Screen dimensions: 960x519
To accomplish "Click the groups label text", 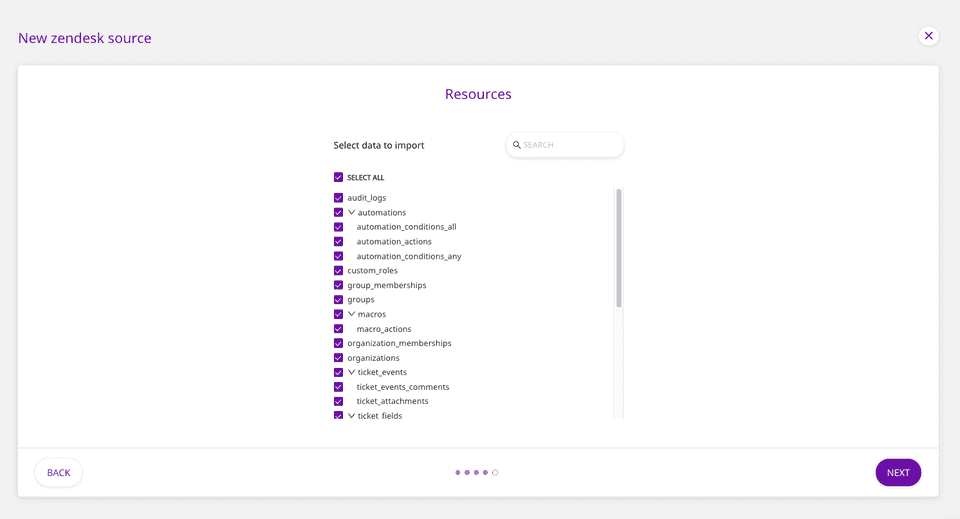I will [361, 300].
